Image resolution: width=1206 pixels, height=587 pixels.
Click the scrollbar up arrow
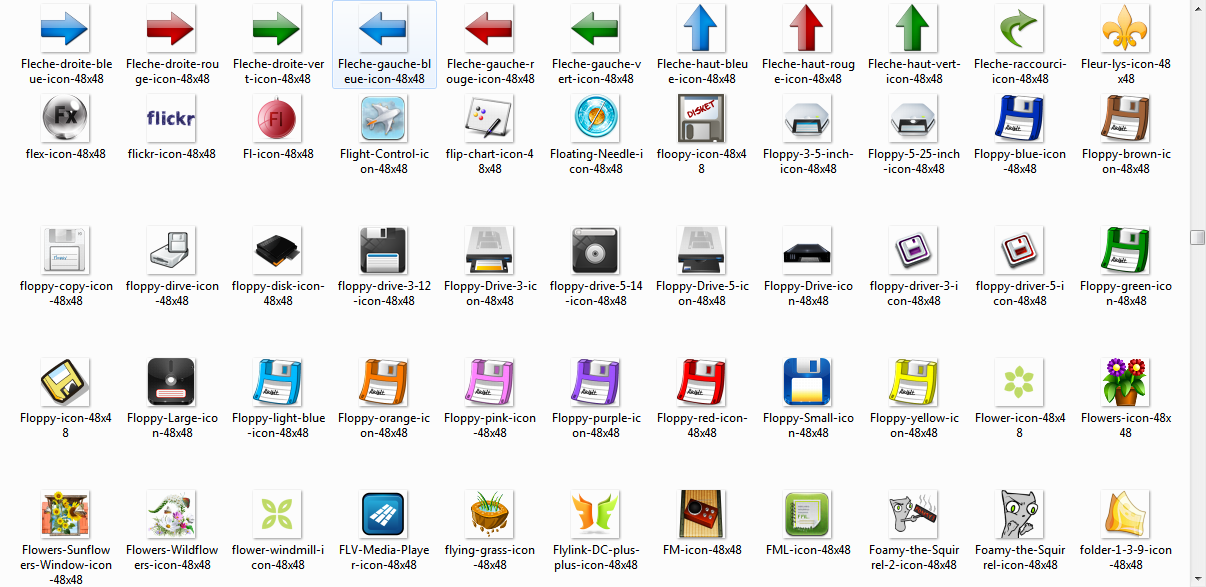1197,8
